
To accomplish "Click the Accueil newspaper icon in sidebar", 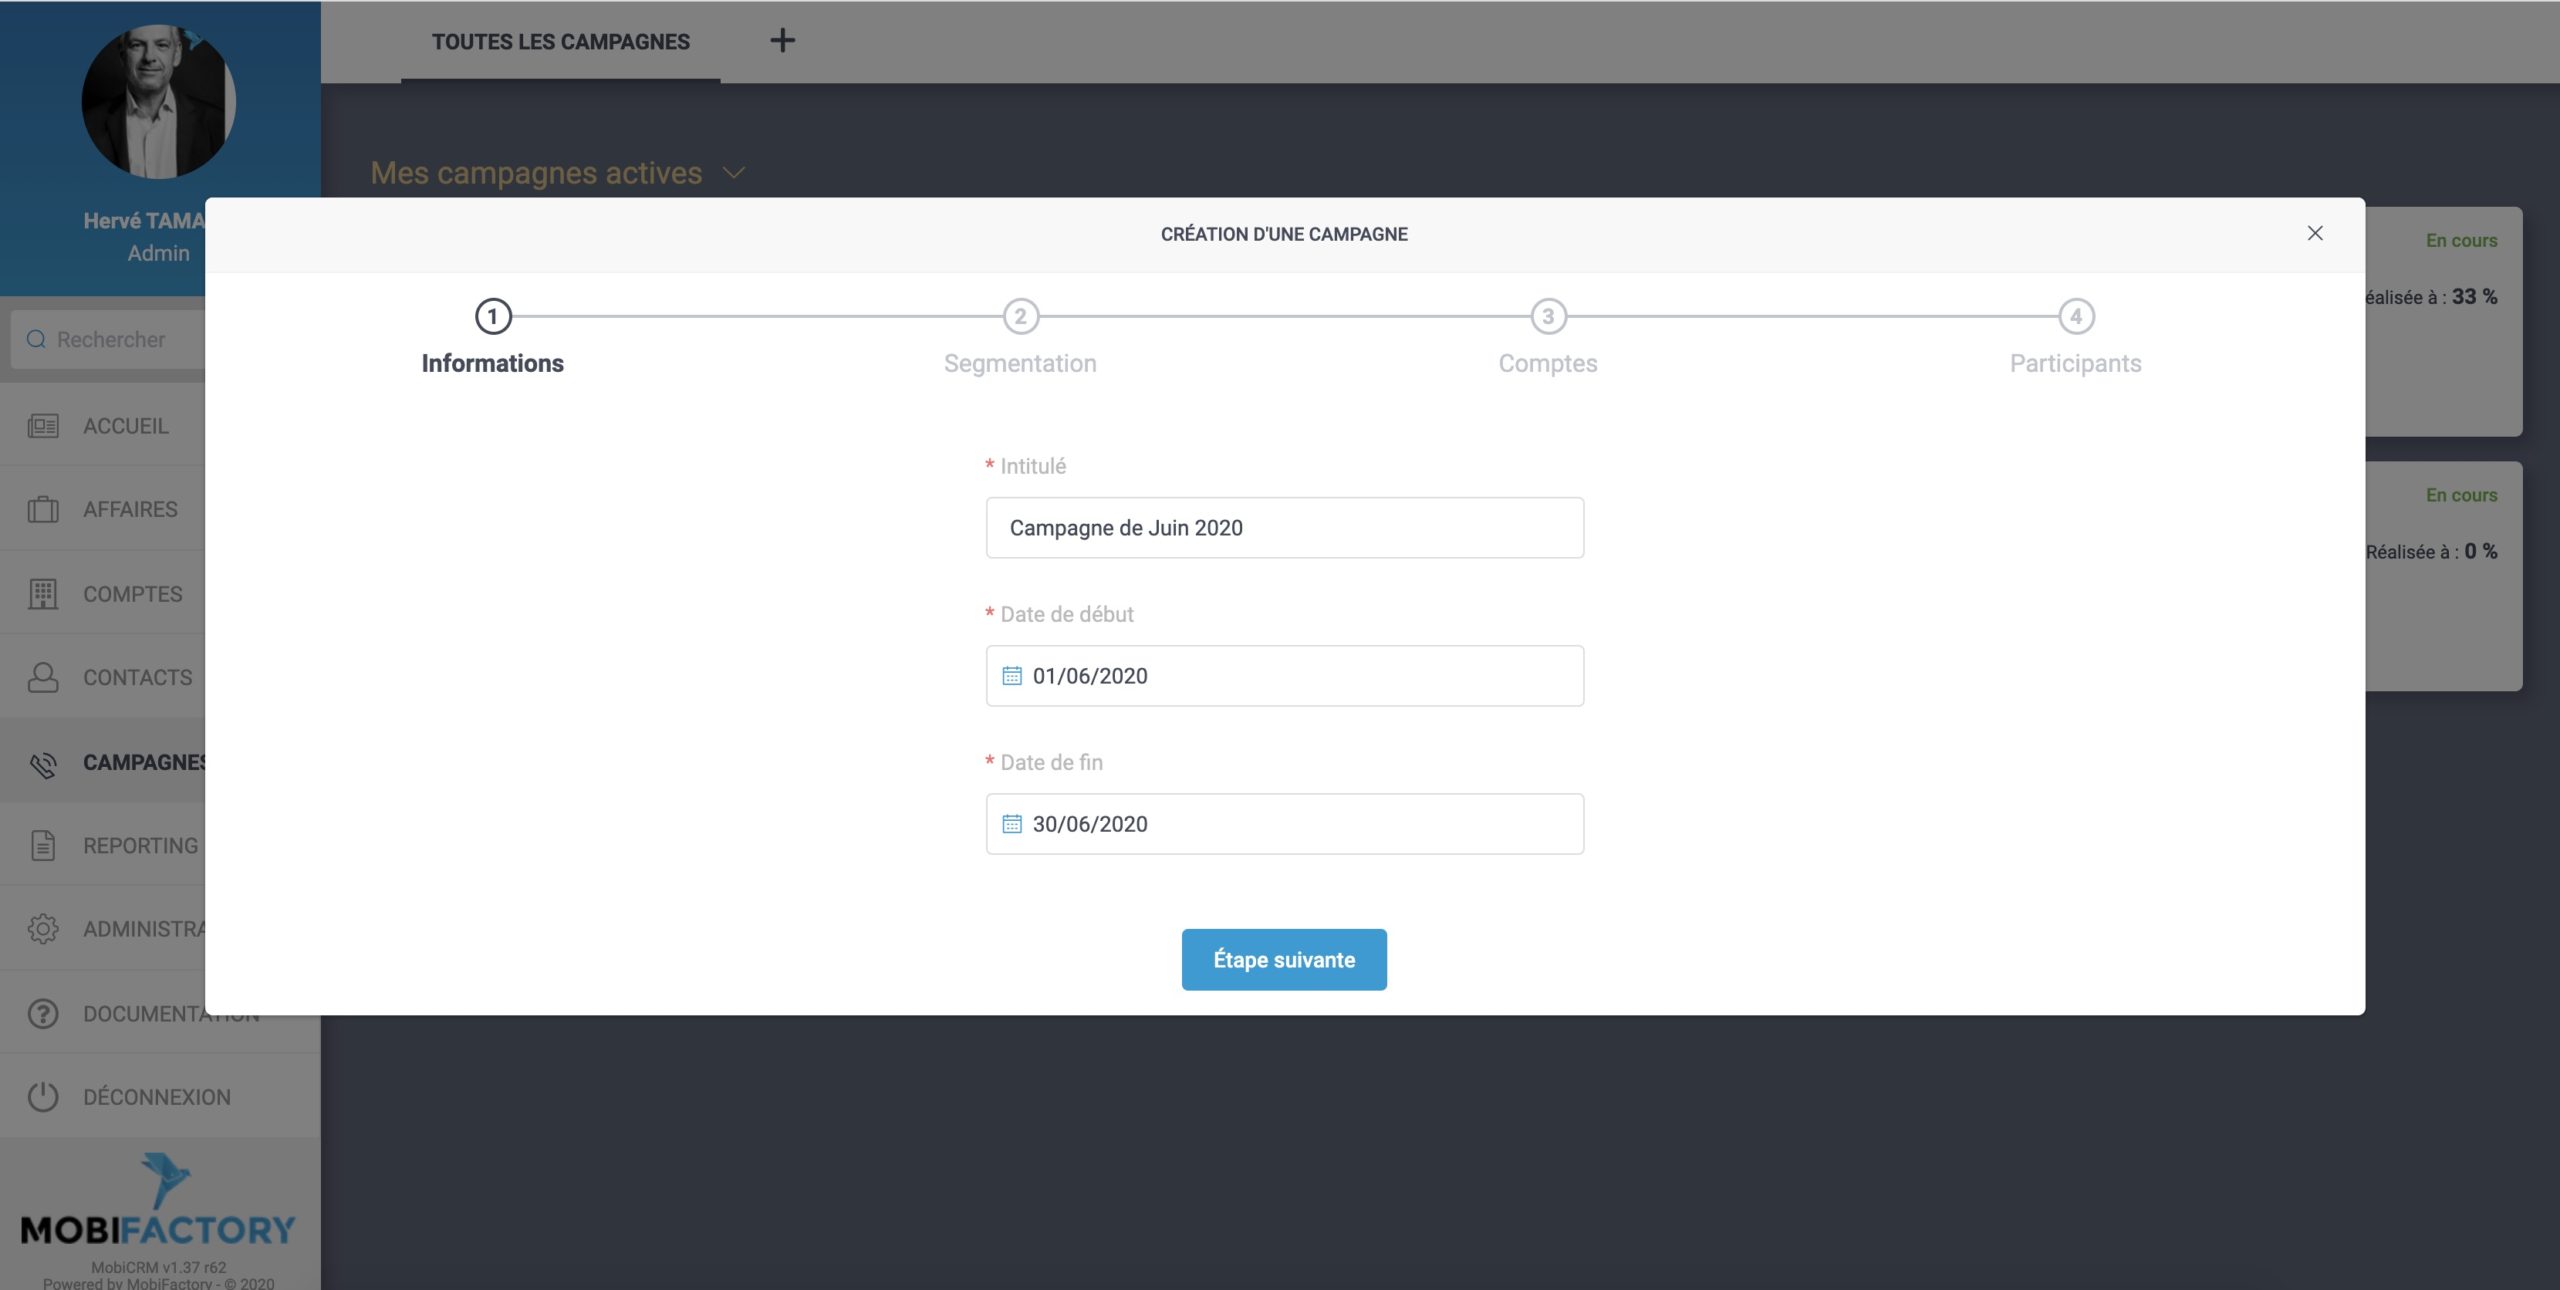I will (43, 426).
